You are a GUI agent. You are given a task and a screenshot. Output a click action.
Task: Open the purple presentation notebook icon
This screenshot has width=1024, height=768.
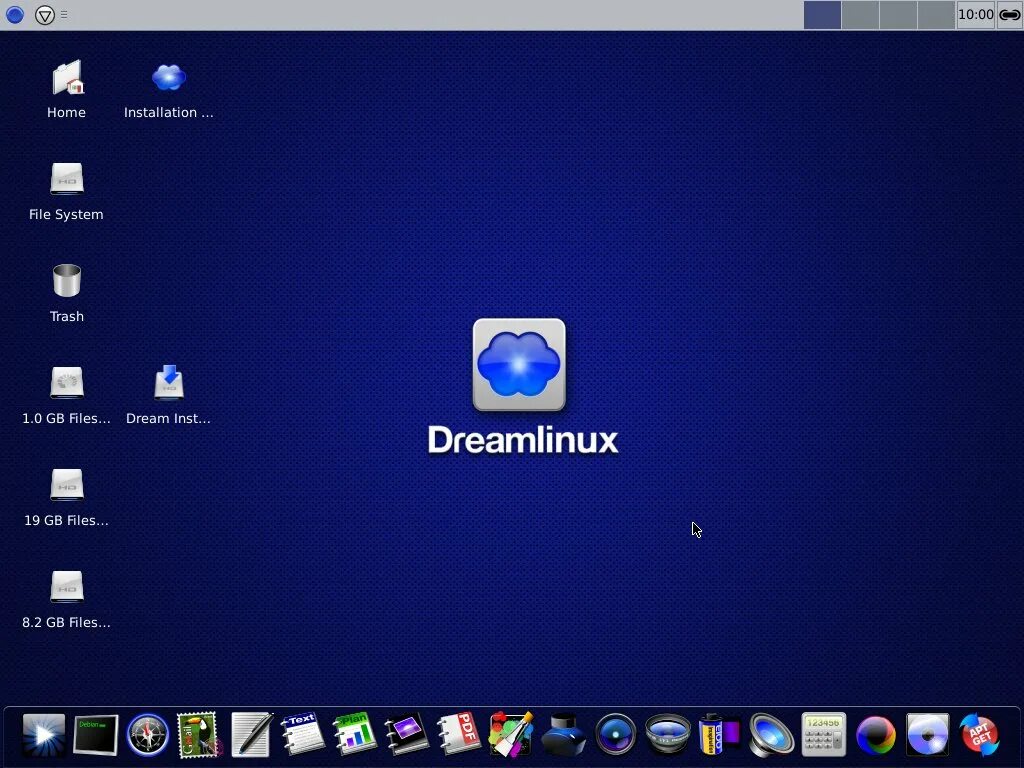pyautogui.click(x=406, y=735)
